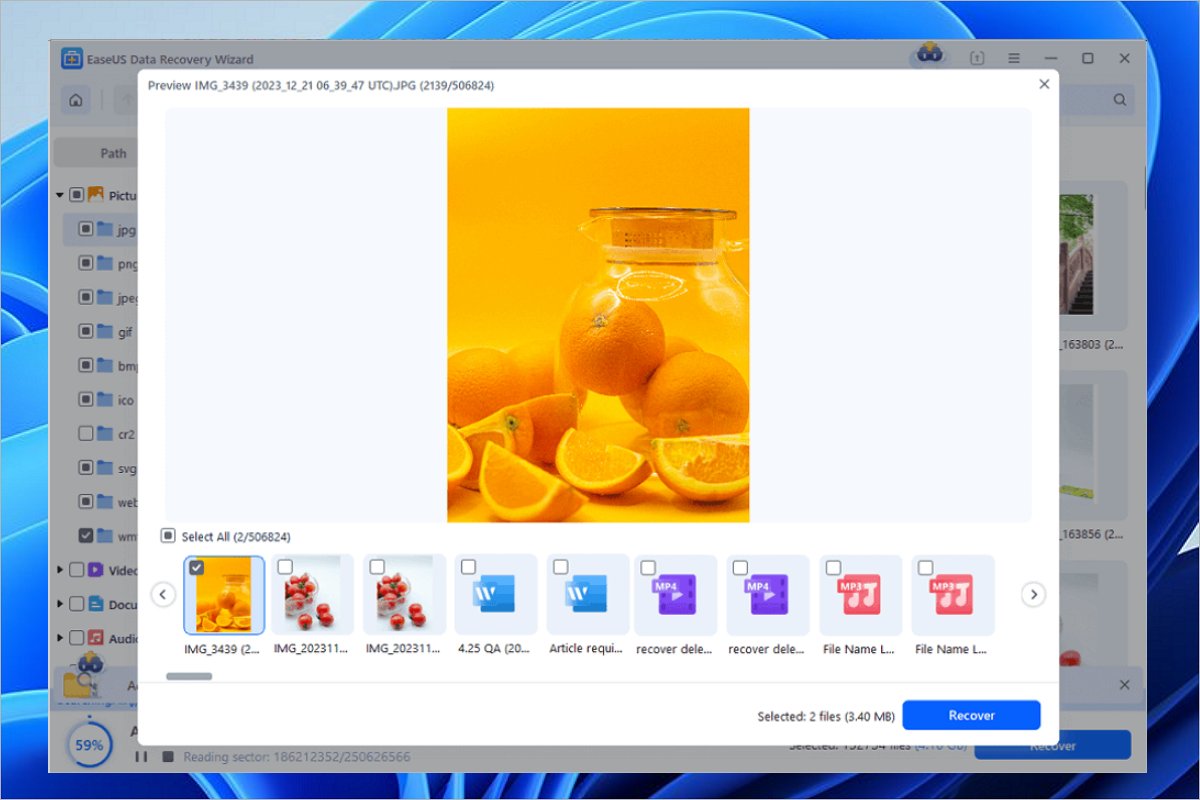Click the blue Recover button in preview dialog
This screenshot has width=1200, height=800.
pyautogui.click(x=971, y=715)
